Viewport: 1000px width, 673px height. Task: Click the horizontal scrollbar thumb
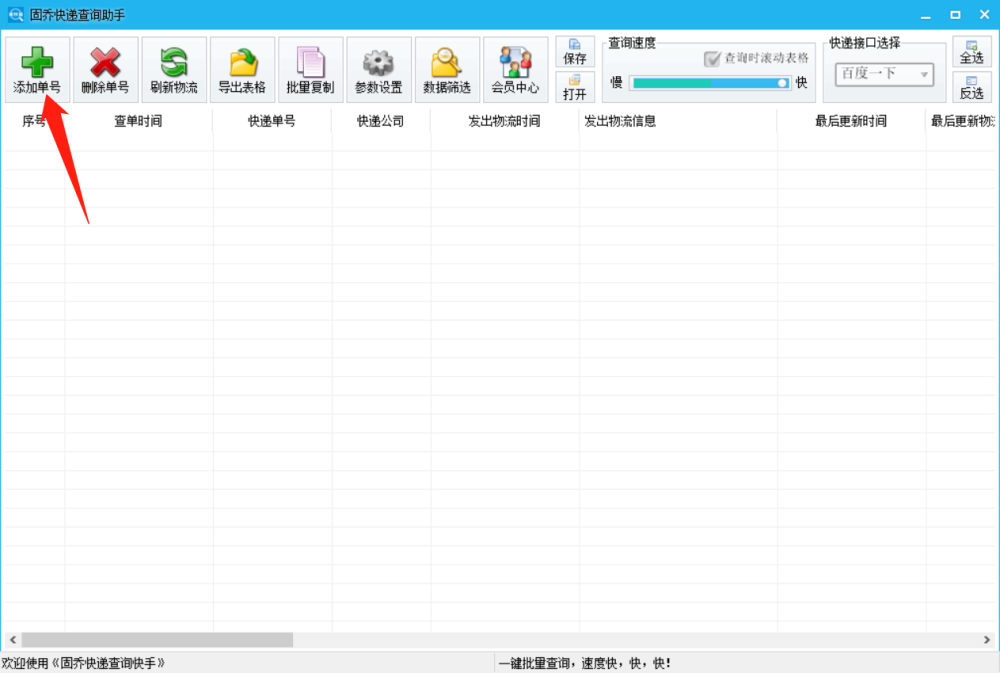157,639
